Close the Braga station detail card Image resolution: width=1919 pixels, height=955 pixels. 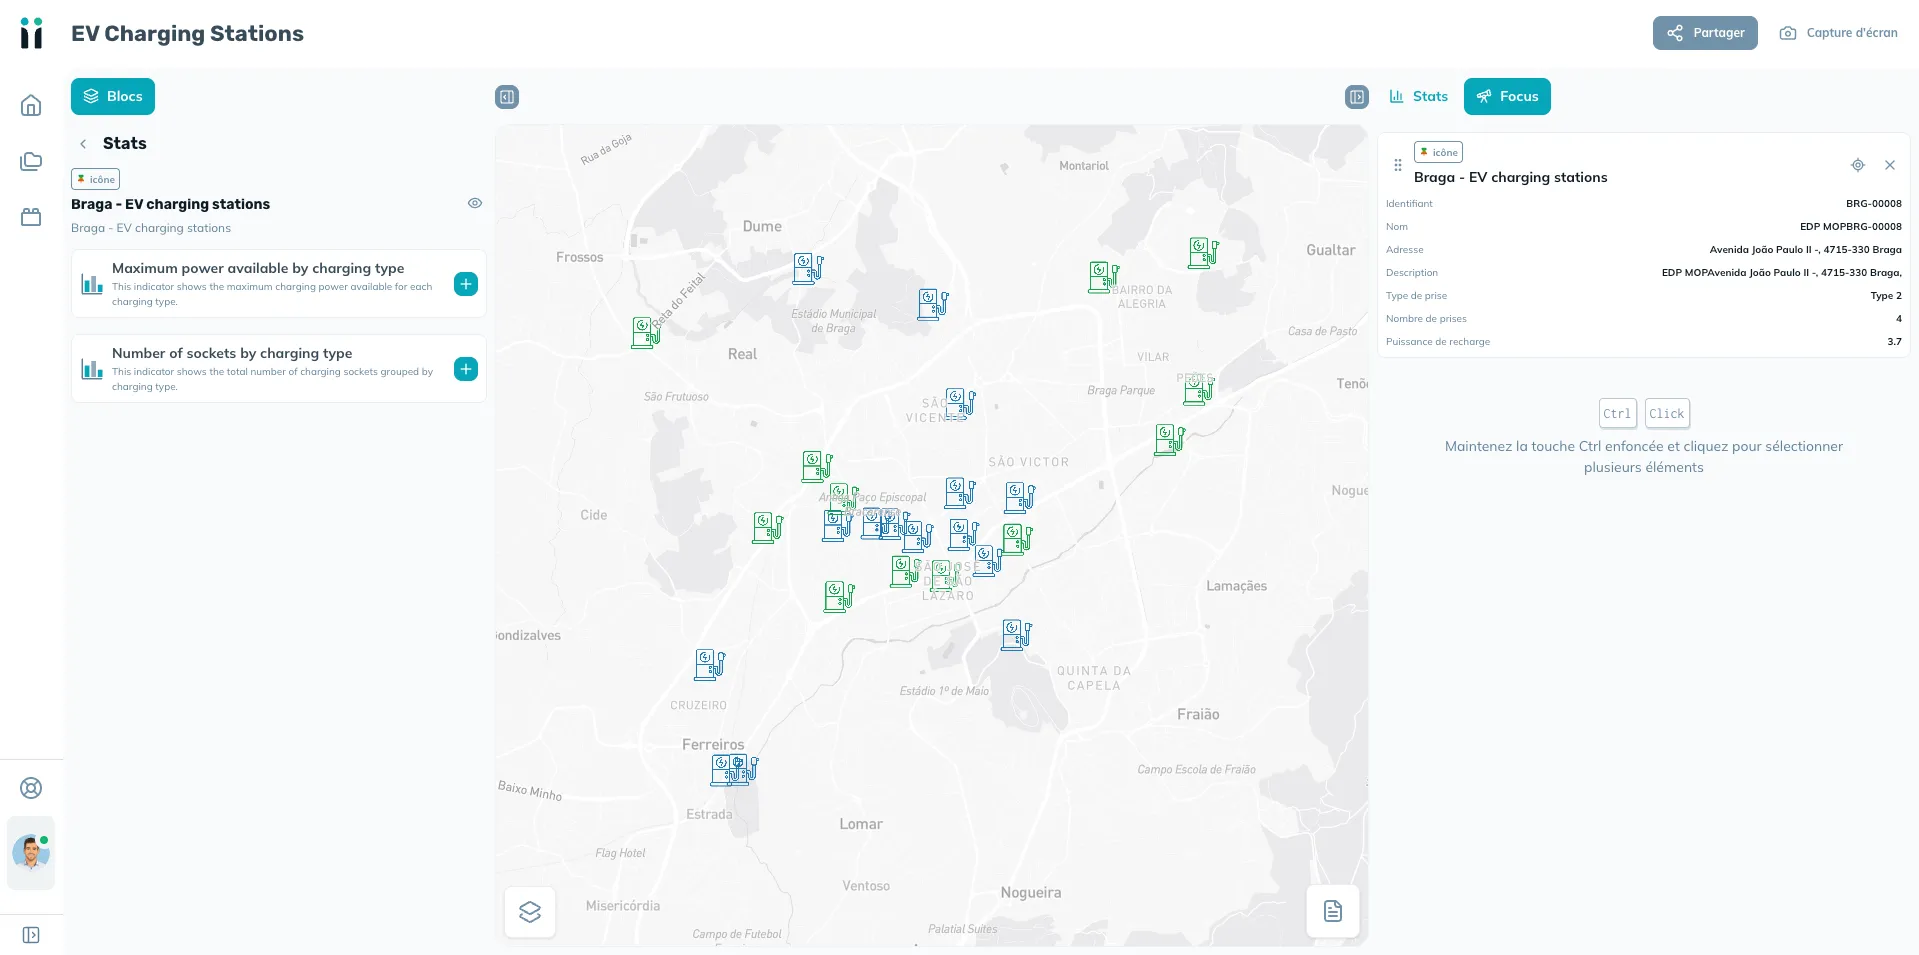[1890, 165]
